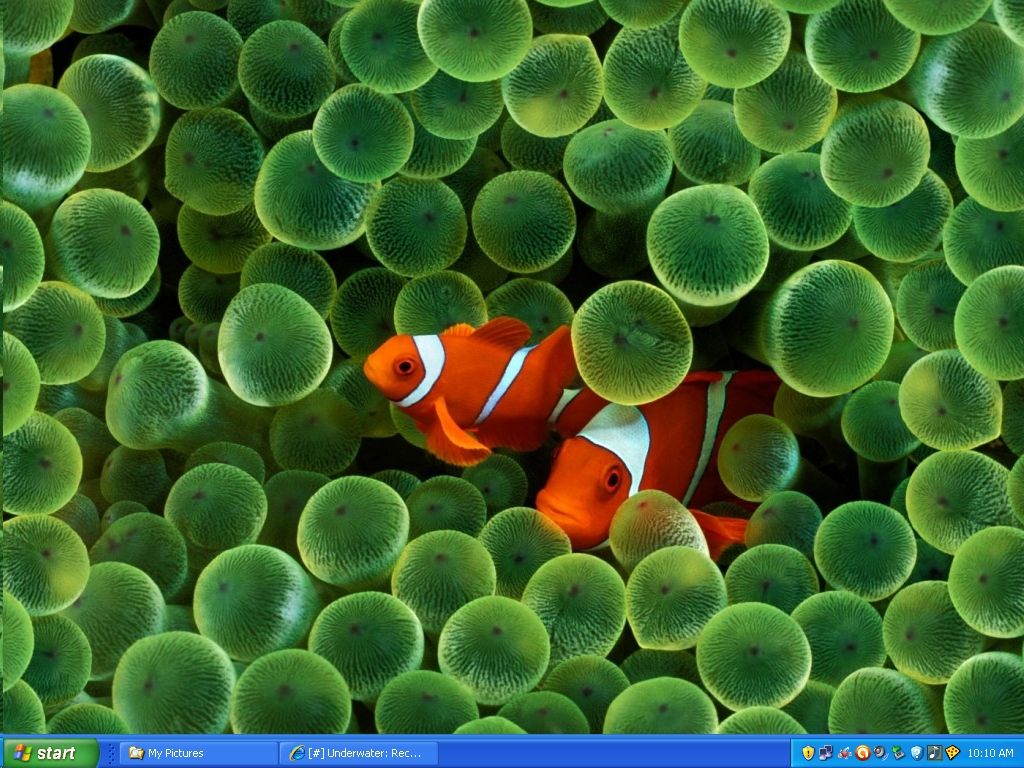Screen dimensions: 1024x768
Task: Open the network connection monitors tray icon
Action: click(x=826, y=753)
